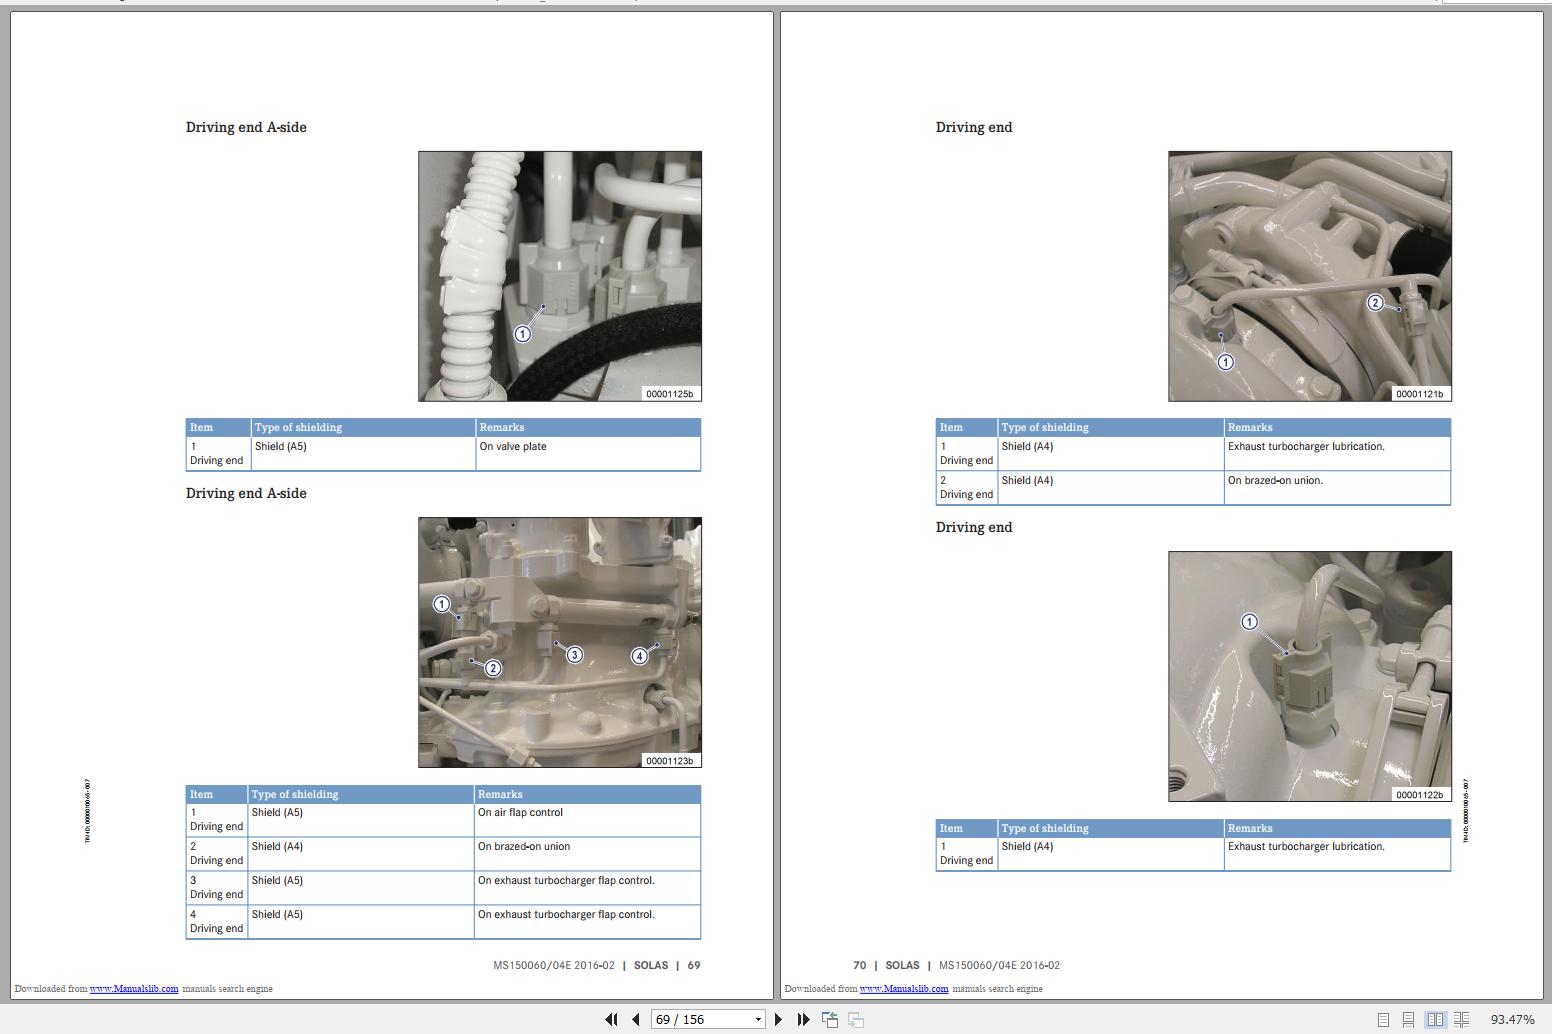Open the page number dropdown arrow

click(x=758, y=1019)
